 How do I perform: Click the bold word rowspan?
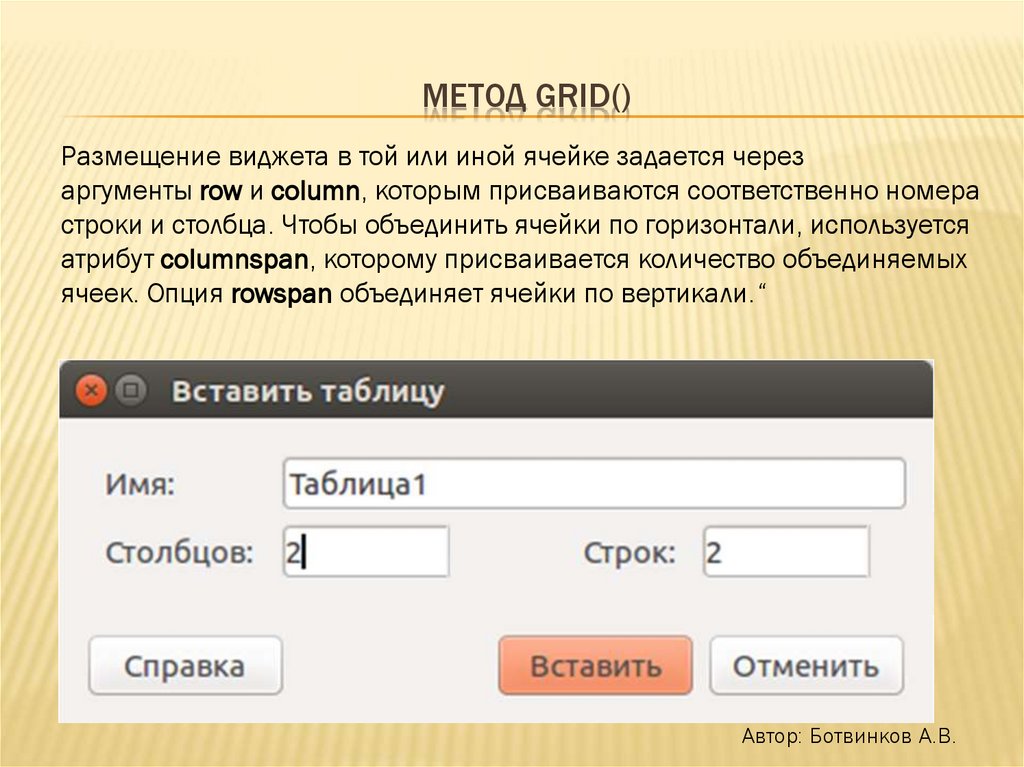click(x=281, y=294)
